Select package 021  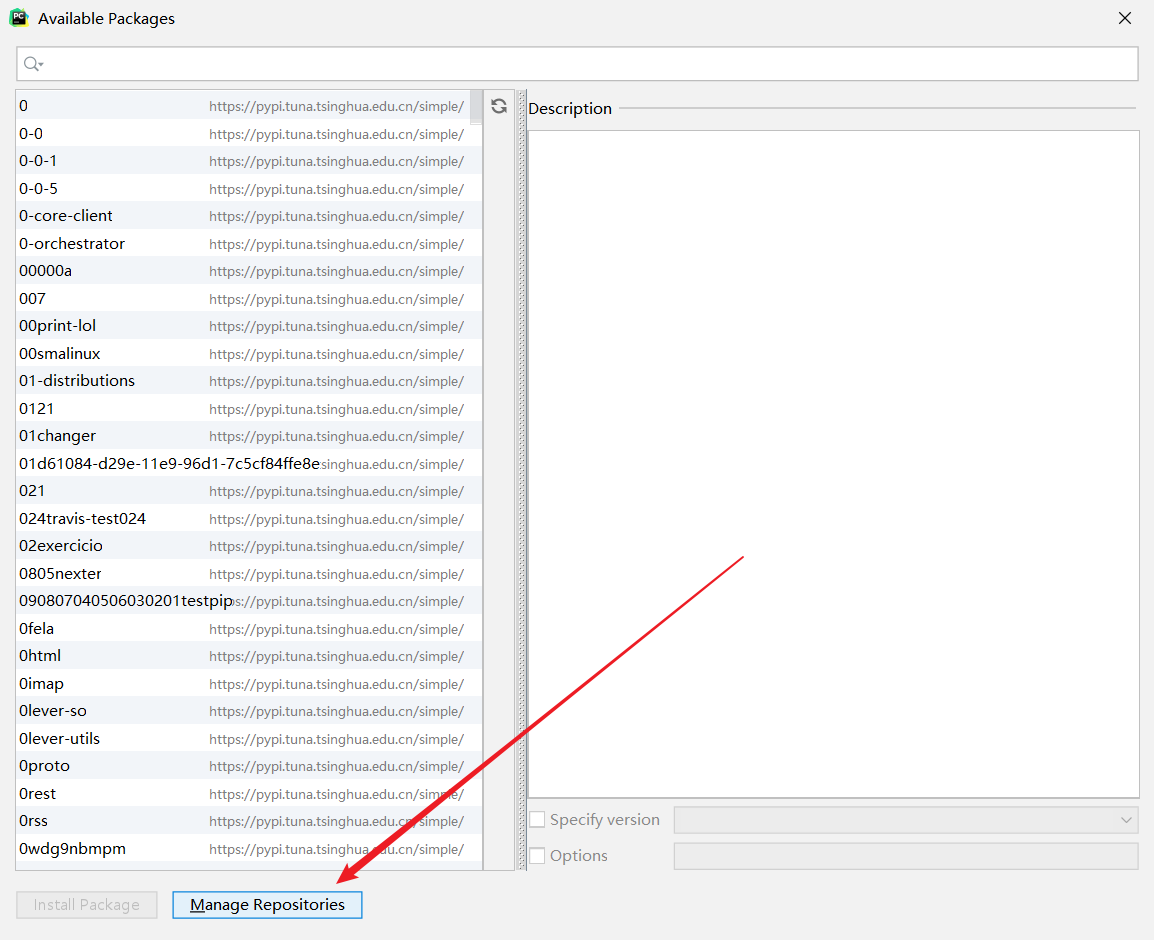tap(249, 490)
